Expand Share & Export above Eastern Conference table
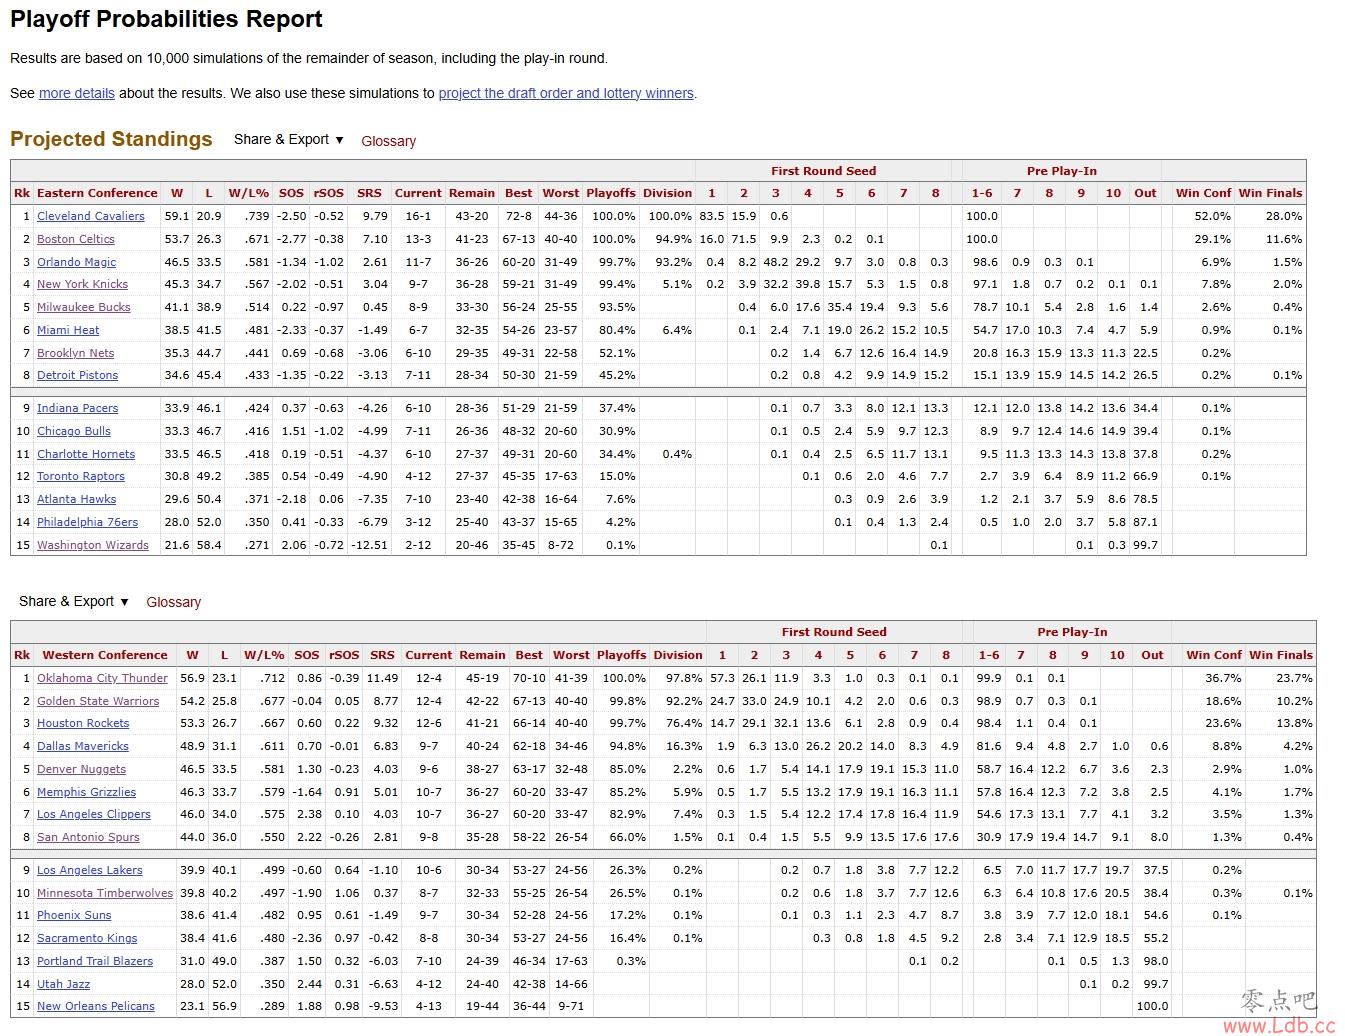 coord(289,139)
